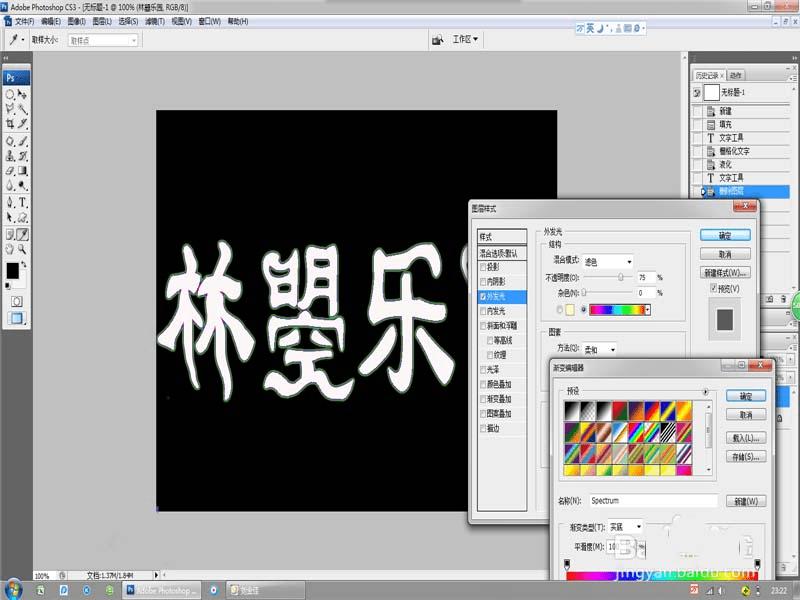This screenshot has height=600, width=800.
Task: Select the Hand tool
Action: coord(10,249)
